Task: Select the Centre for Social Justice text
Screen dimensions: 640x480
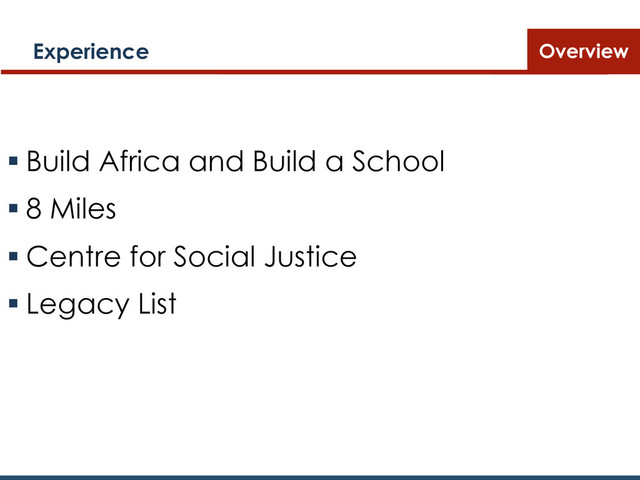Action: (x=191, y=256)
